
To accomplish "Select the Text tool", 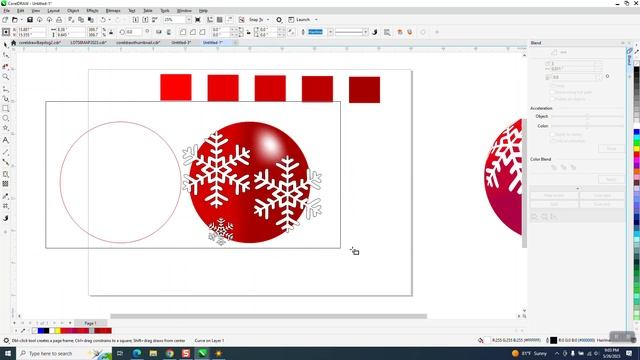I will [x=5, y=140].
